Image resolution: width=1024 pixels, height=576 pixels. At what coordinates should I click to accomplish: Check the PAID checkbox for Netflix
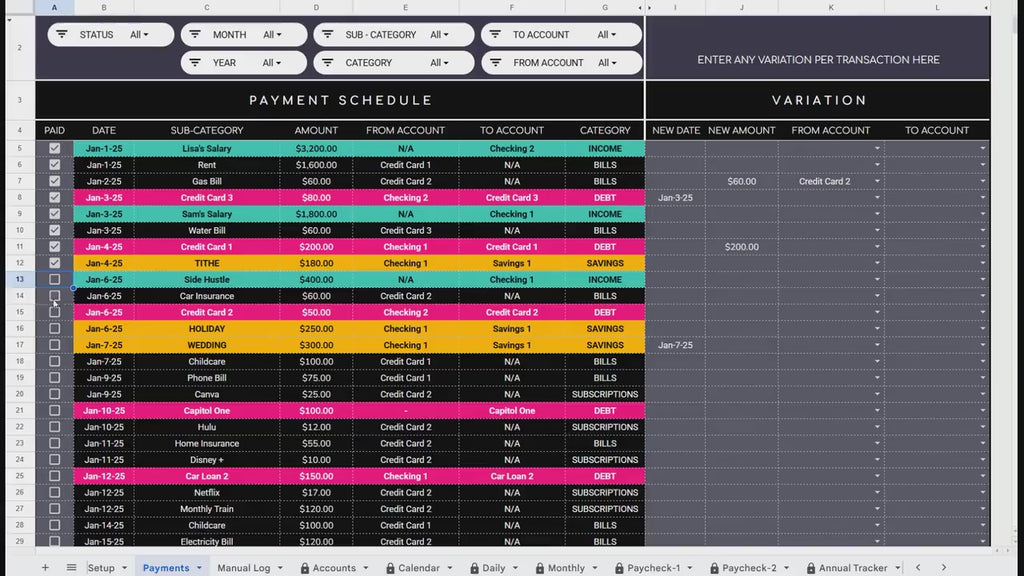[55, 492]
